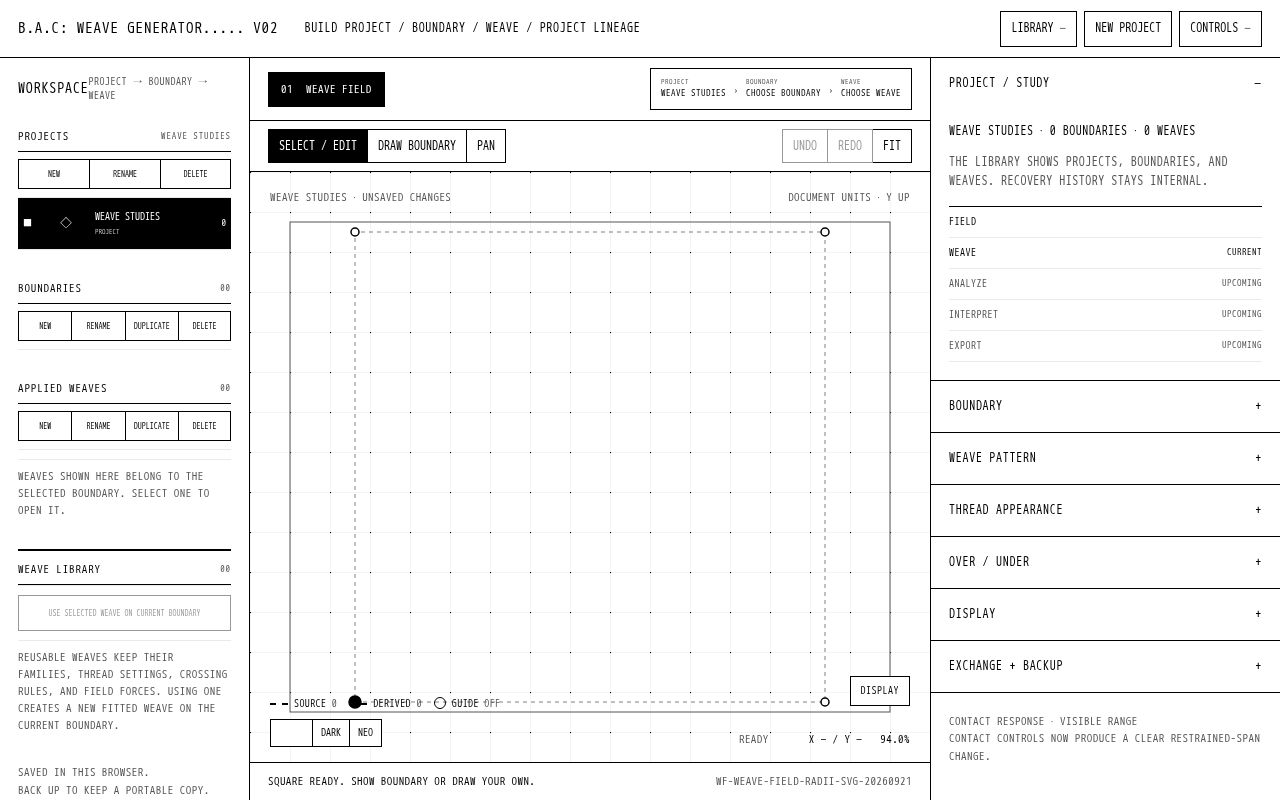This screenshot has width=1280, height=800.
Task: Switch theme to Dark
Action: 331,733
